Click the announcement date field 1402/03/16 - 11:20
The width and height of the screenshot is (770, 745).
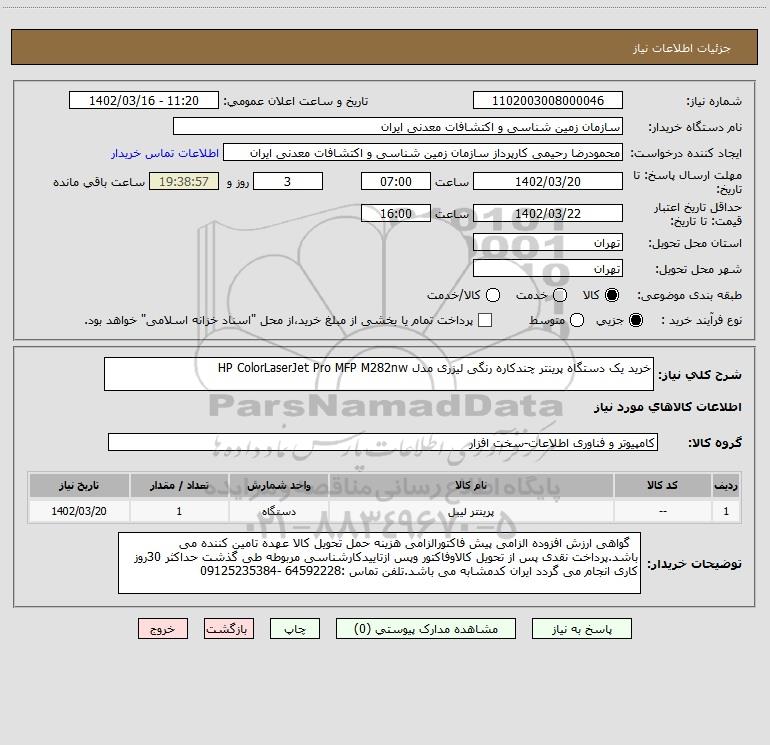(144, 100)
